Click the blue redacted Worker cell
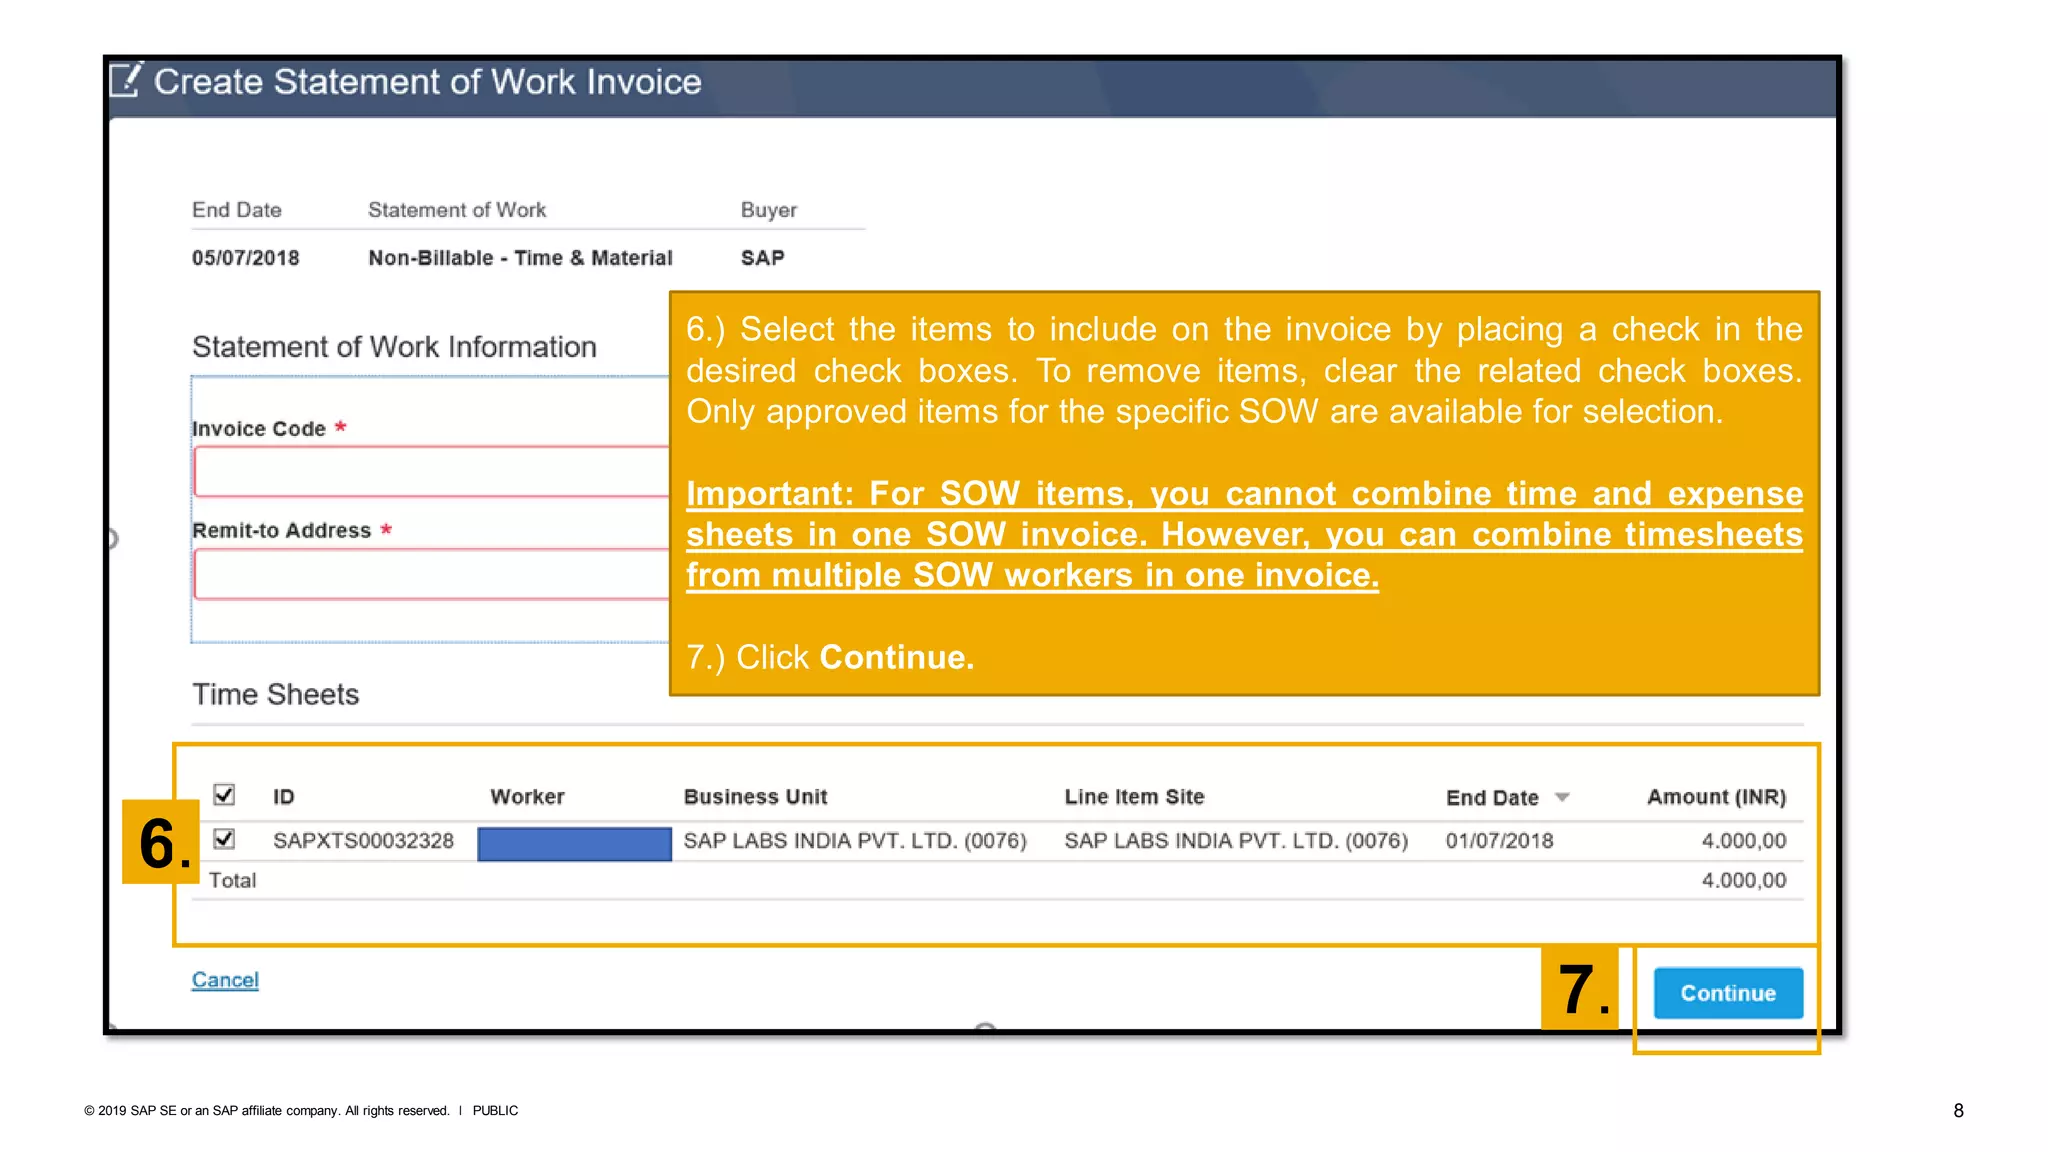 (574, 843)
